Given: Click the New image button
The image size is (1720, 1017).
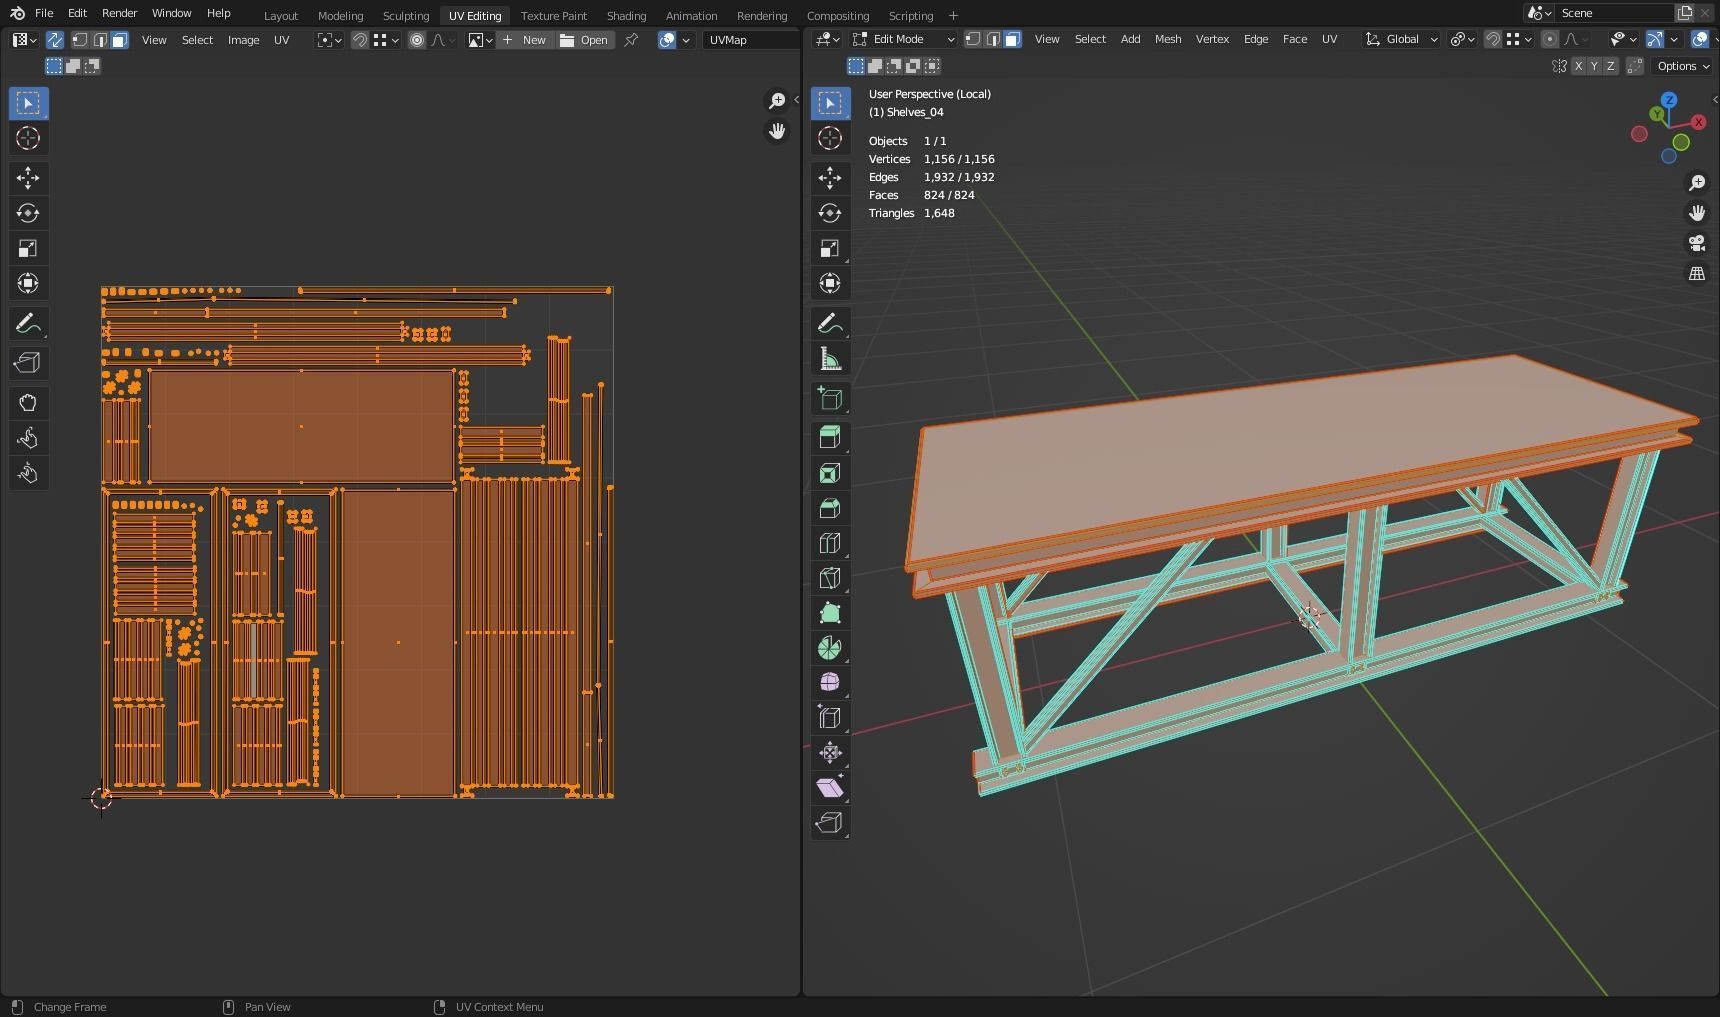Looking at the screenshot, I should pyautogui.click(x=525, y=40).
